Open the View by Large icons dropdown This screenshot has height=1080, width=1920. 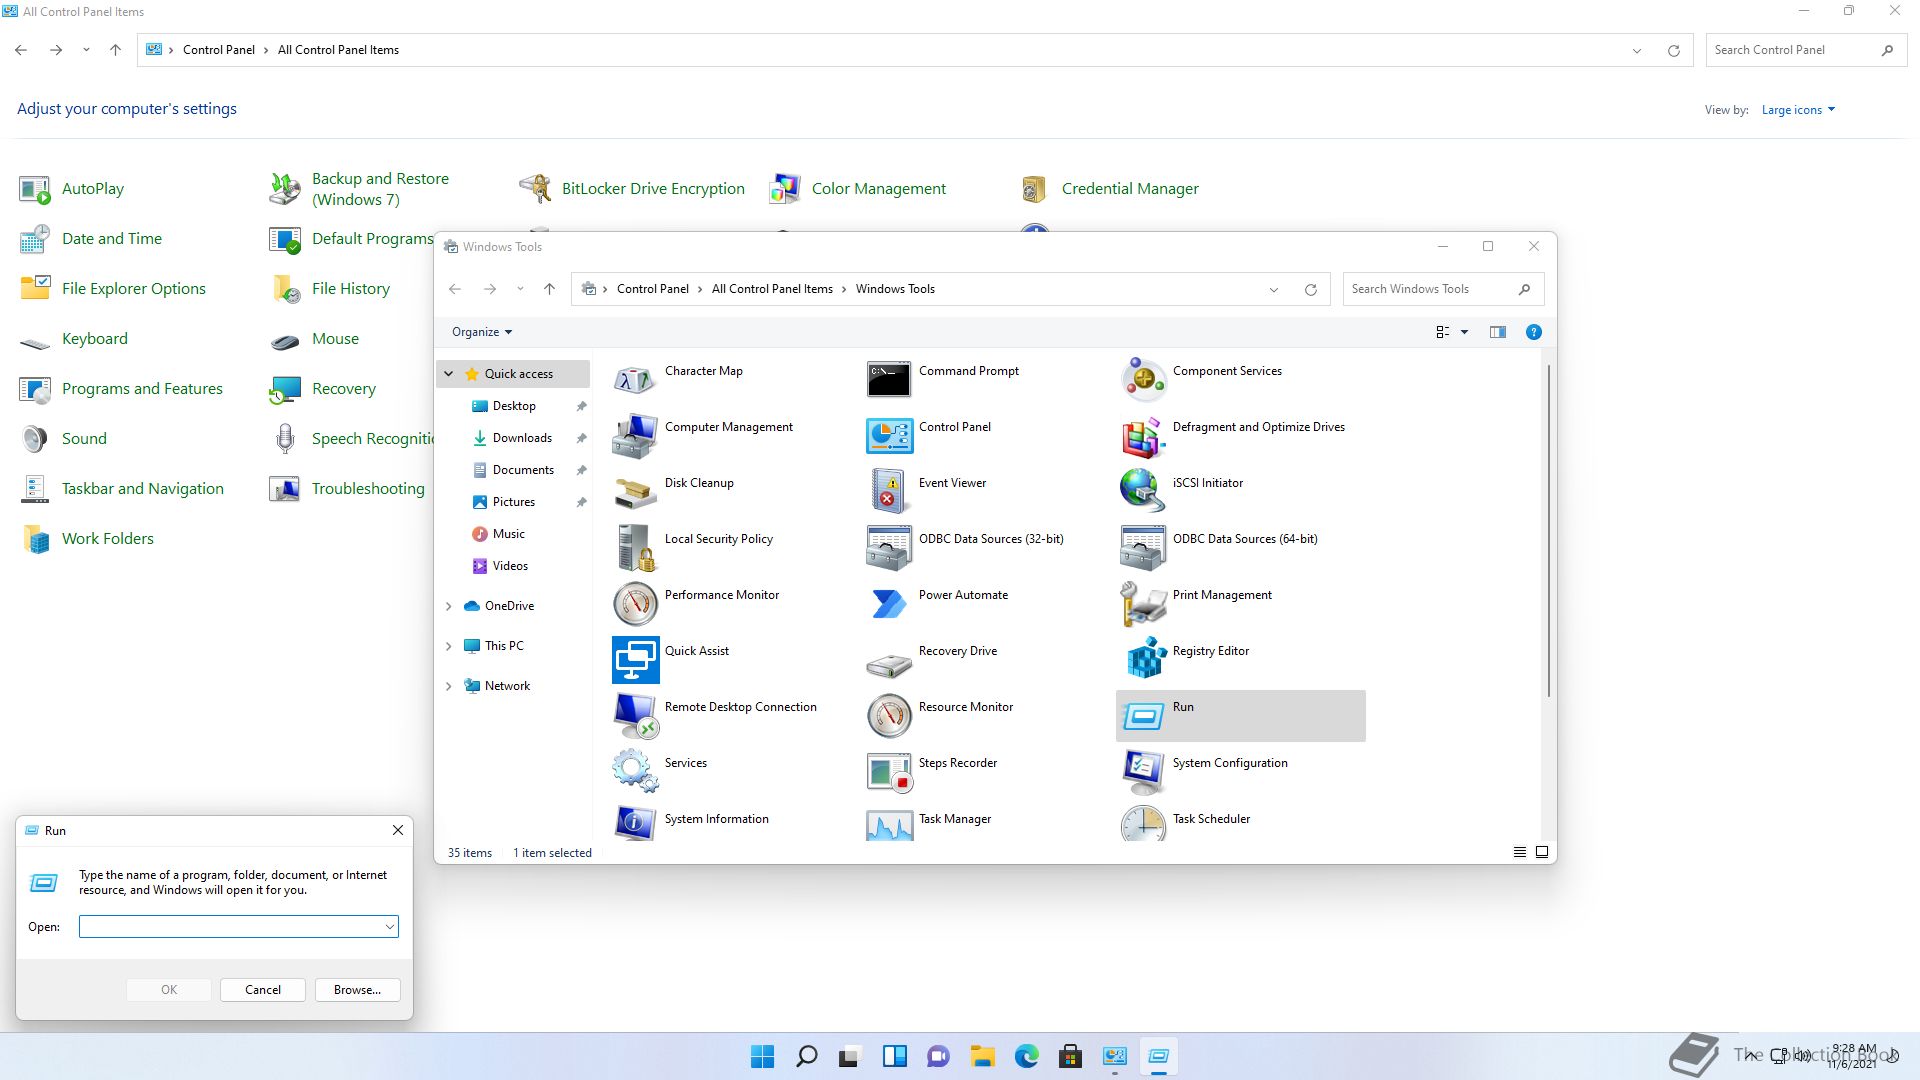tap(1798, 110)
